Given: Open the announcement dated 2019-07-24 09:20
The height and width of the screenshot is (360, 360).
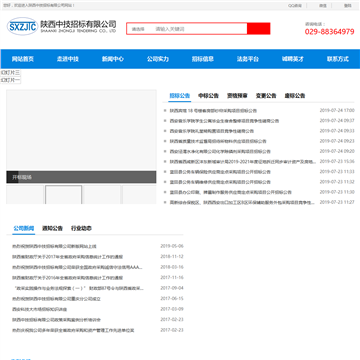Looking at the screenshot, I should tap(220, 151).
